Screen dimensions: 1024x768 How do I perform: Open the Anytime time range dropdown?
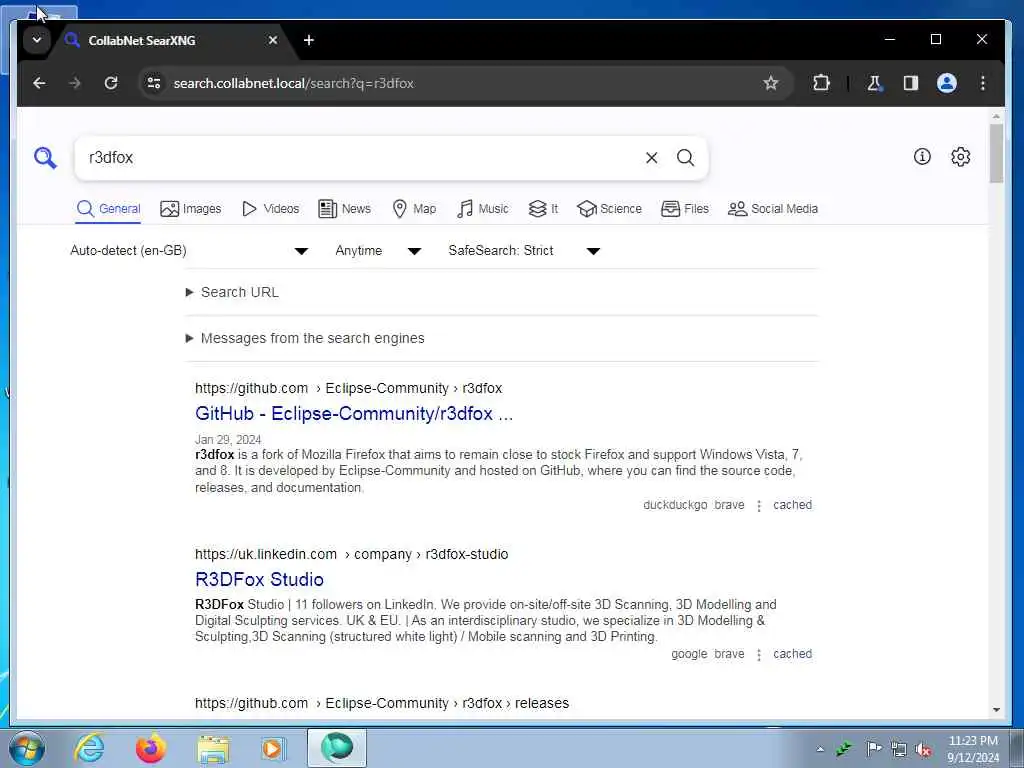tap(378, 251)
